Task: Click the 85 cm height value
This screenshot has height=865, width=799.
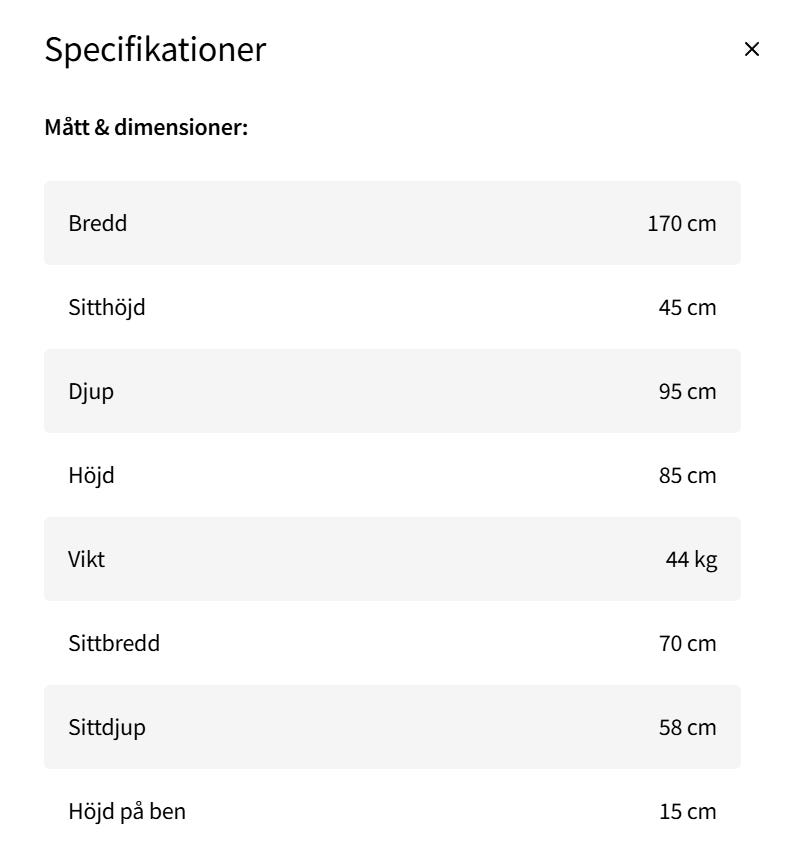Action: coord(688,475)
